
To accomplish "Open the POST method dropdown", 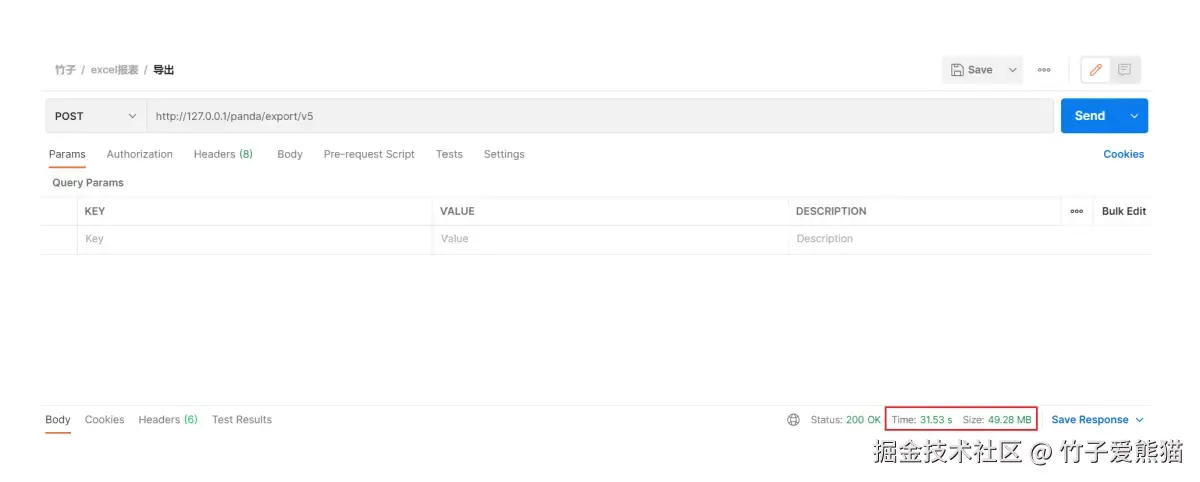I will point(96,116).
